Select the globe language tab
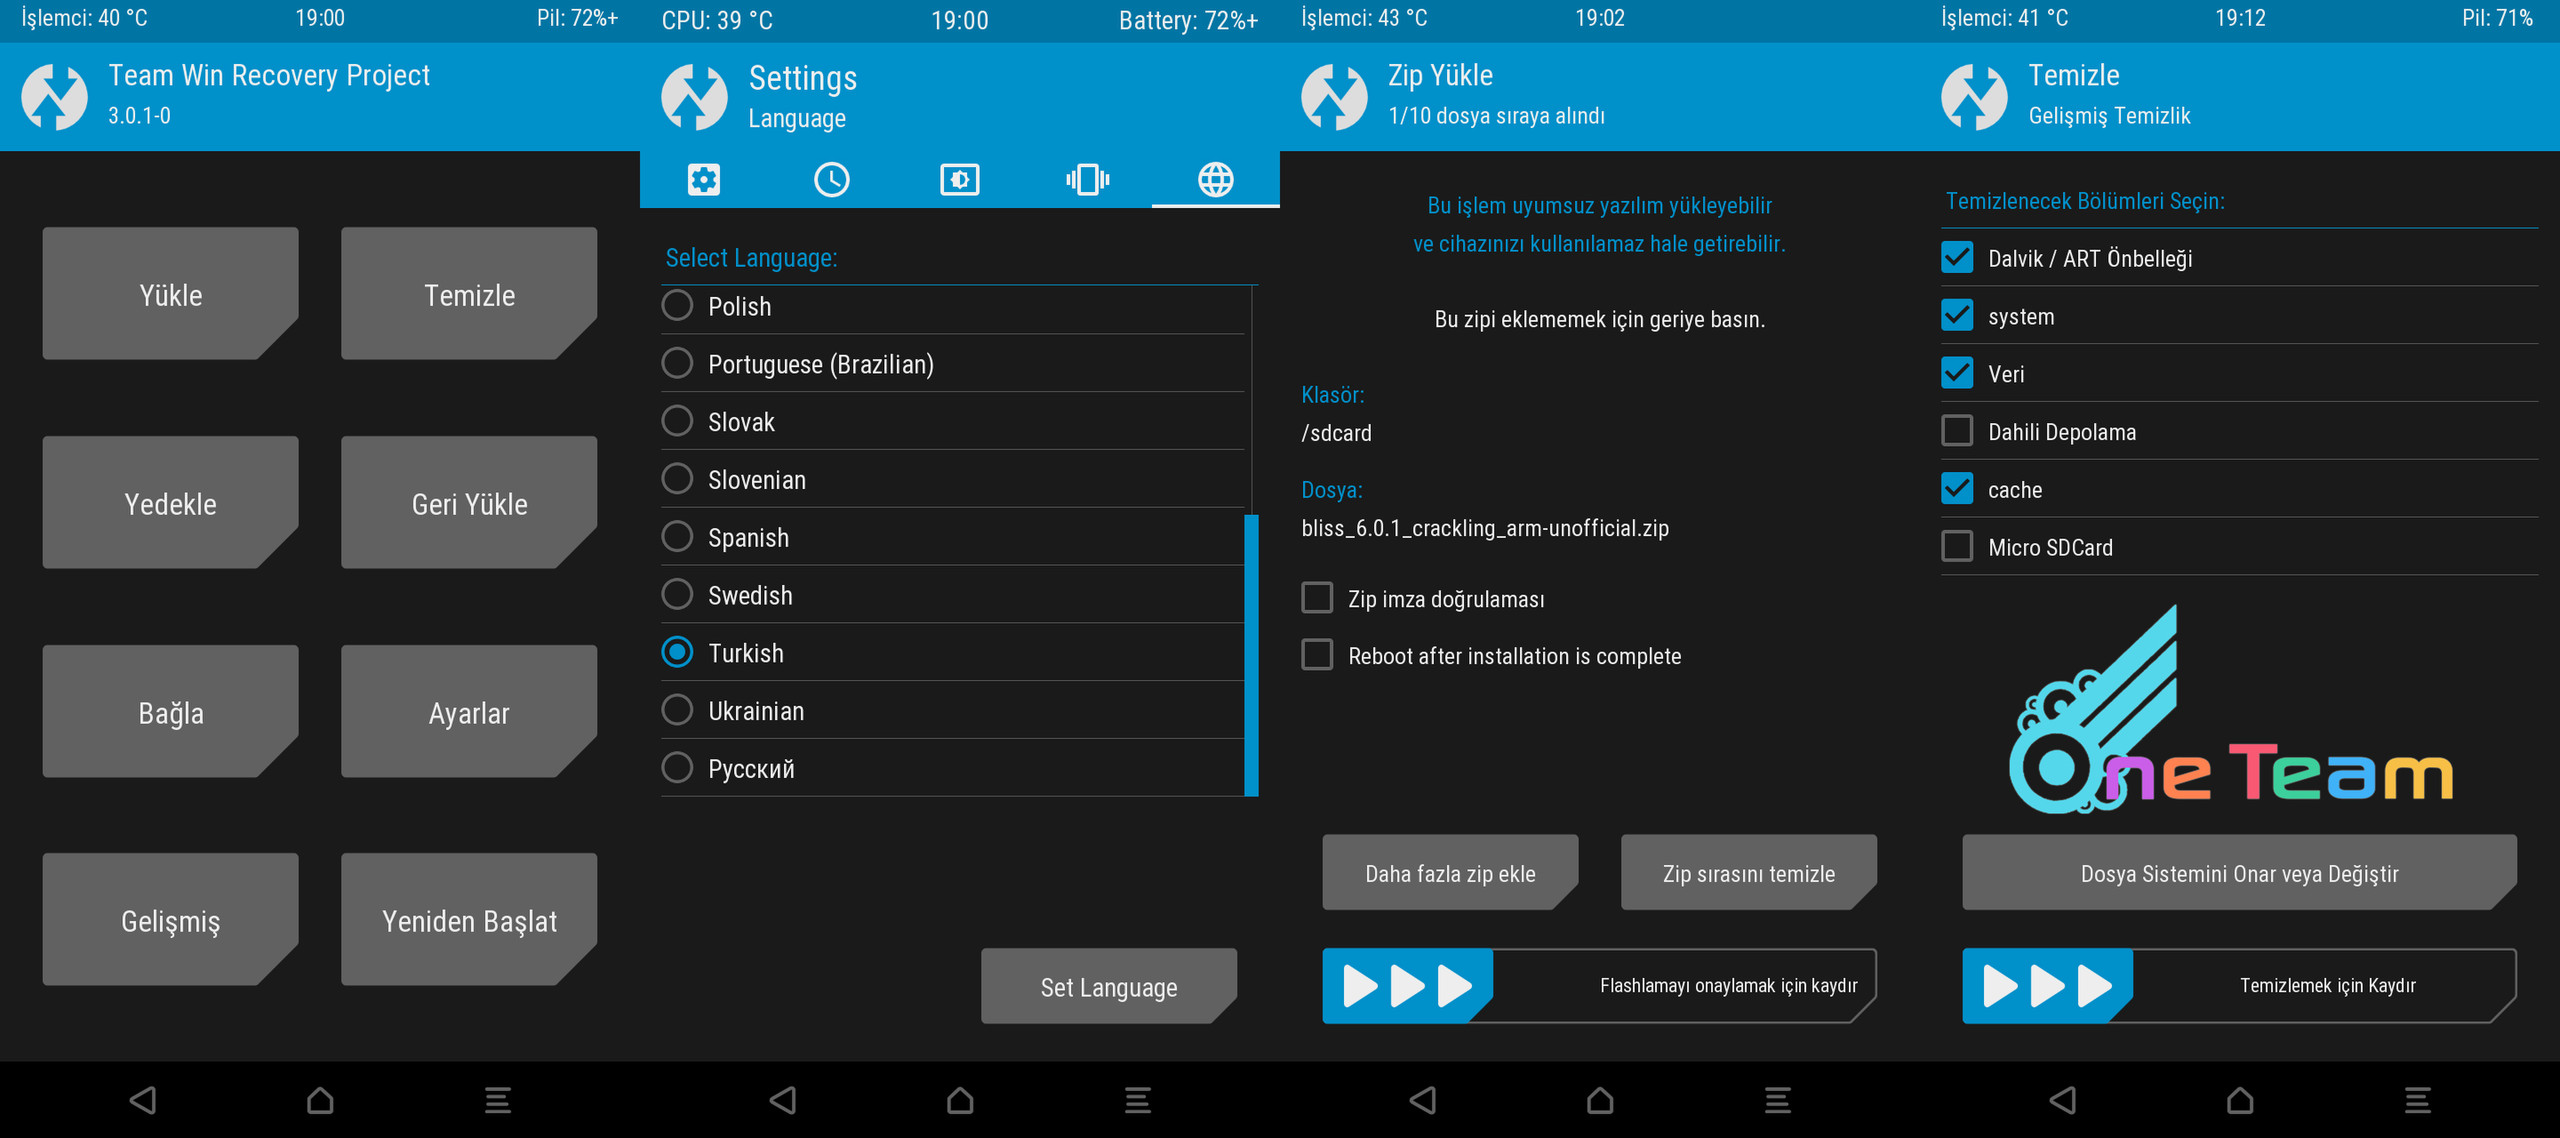The height and width of the screenshot is (1138, 2560). click(x=1215, y=180)
